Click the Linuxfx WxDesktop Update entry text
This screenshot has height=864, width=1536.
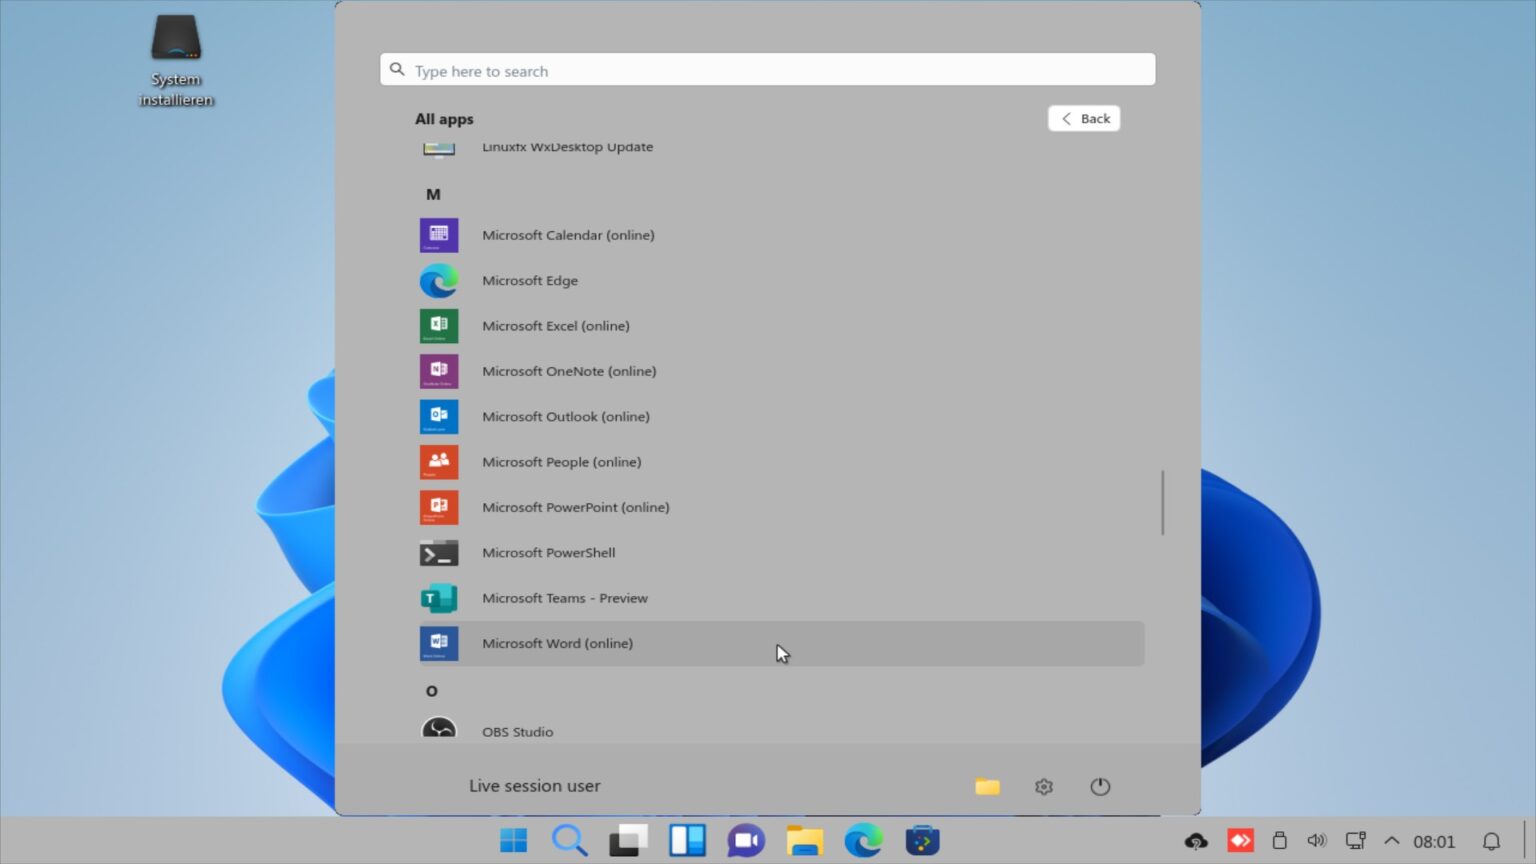(x=567, y=147)
